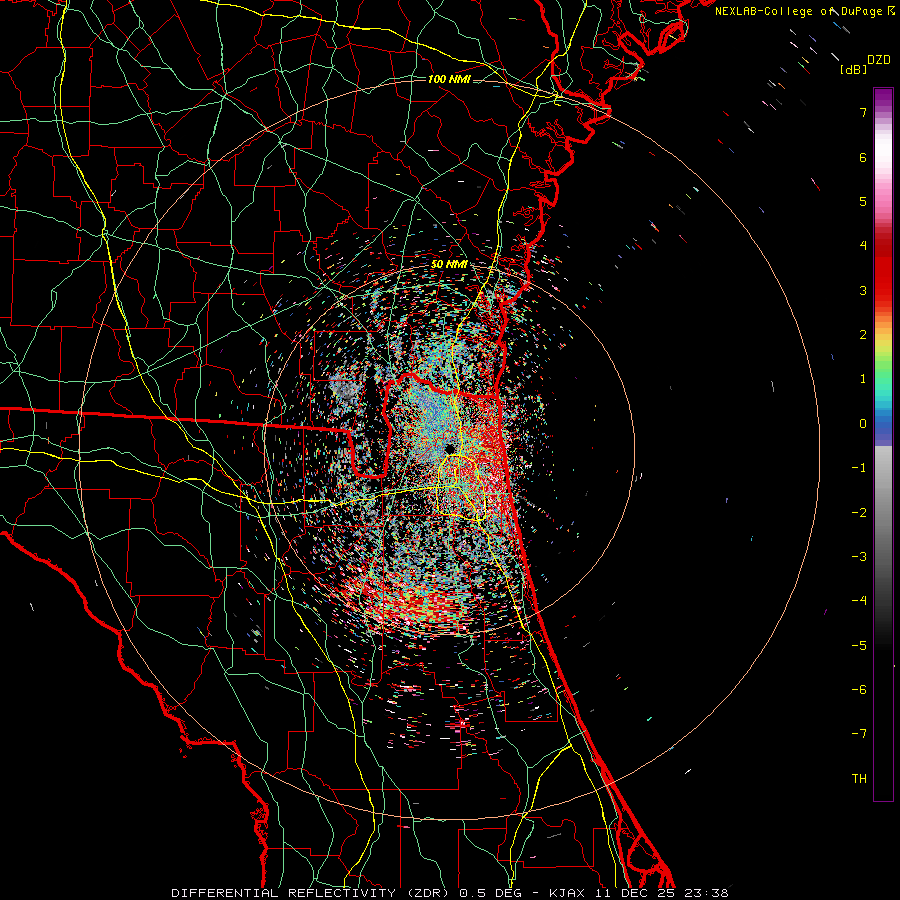
Task: Click the 3 value on the color scale
Action: point(863,290)
